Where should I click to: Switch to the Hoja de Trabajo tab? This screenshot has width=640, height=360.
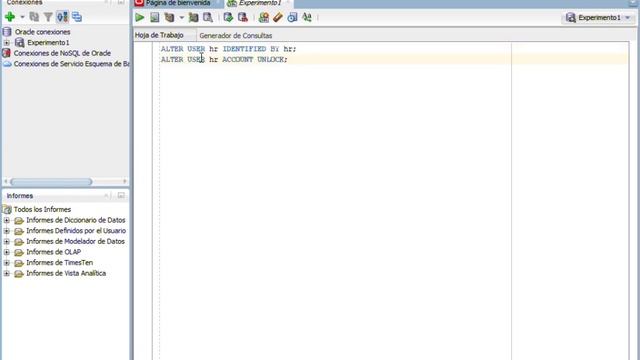[x=159, y=36]
